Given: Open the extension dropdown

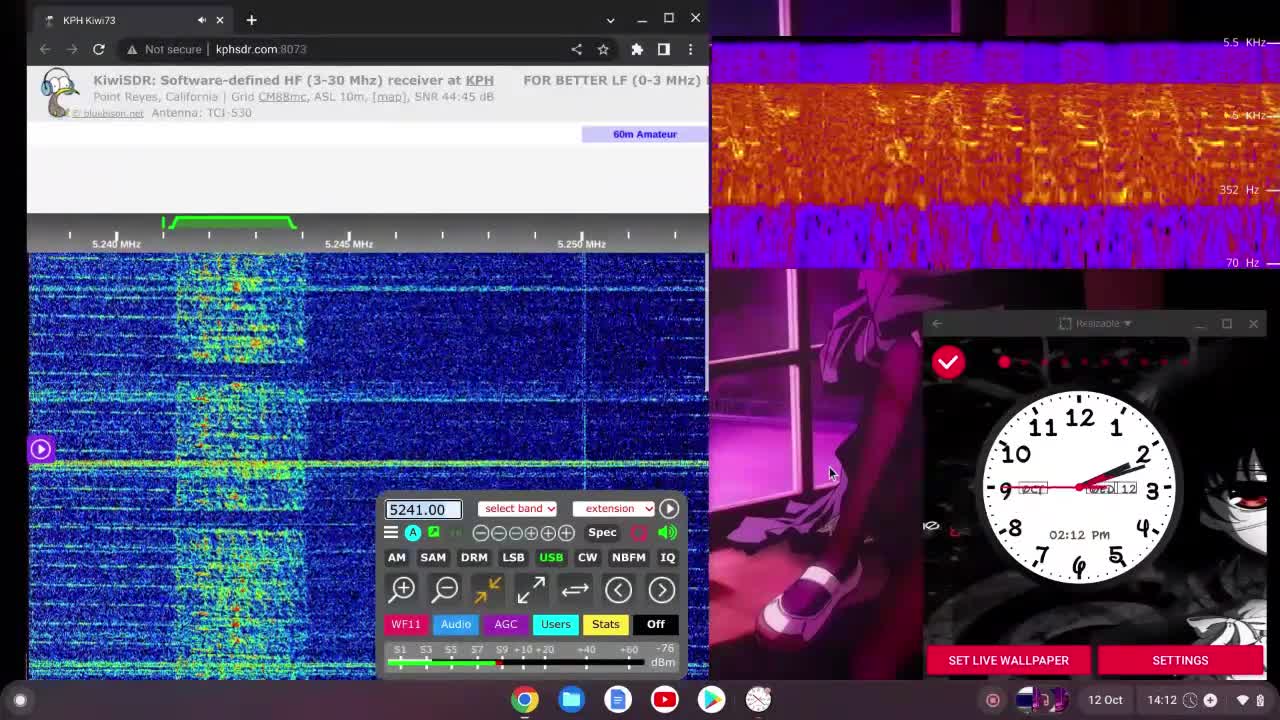Looking at the screenshot, I should point(613,509).
